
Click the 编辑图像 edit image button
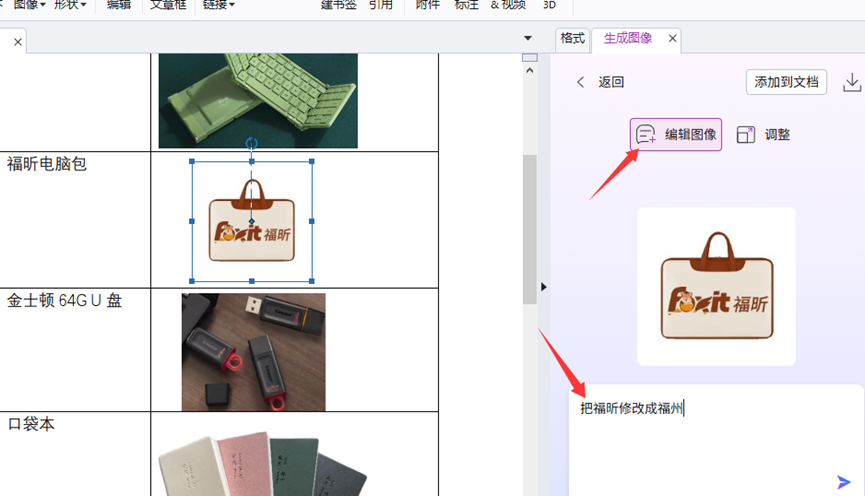point(676,135)
